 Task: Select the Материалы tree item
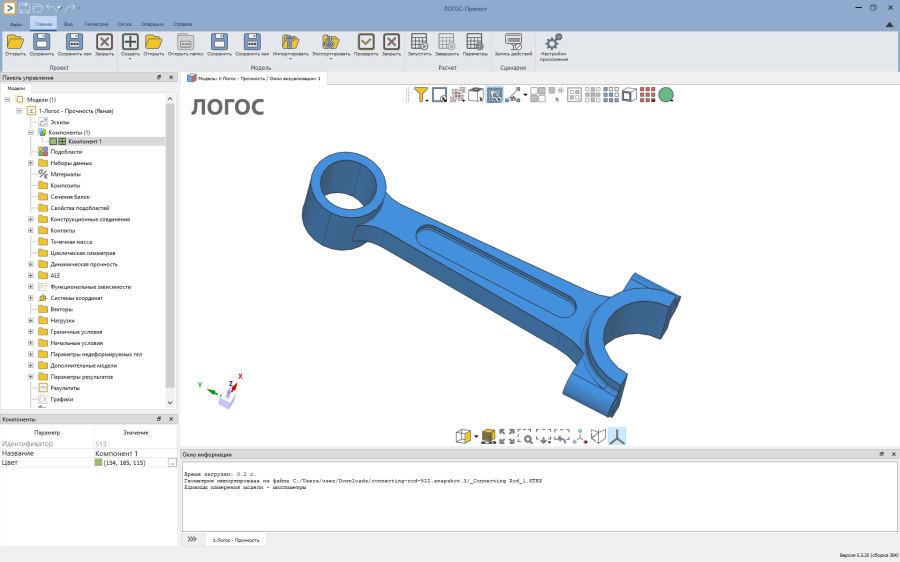pos(65,174)
